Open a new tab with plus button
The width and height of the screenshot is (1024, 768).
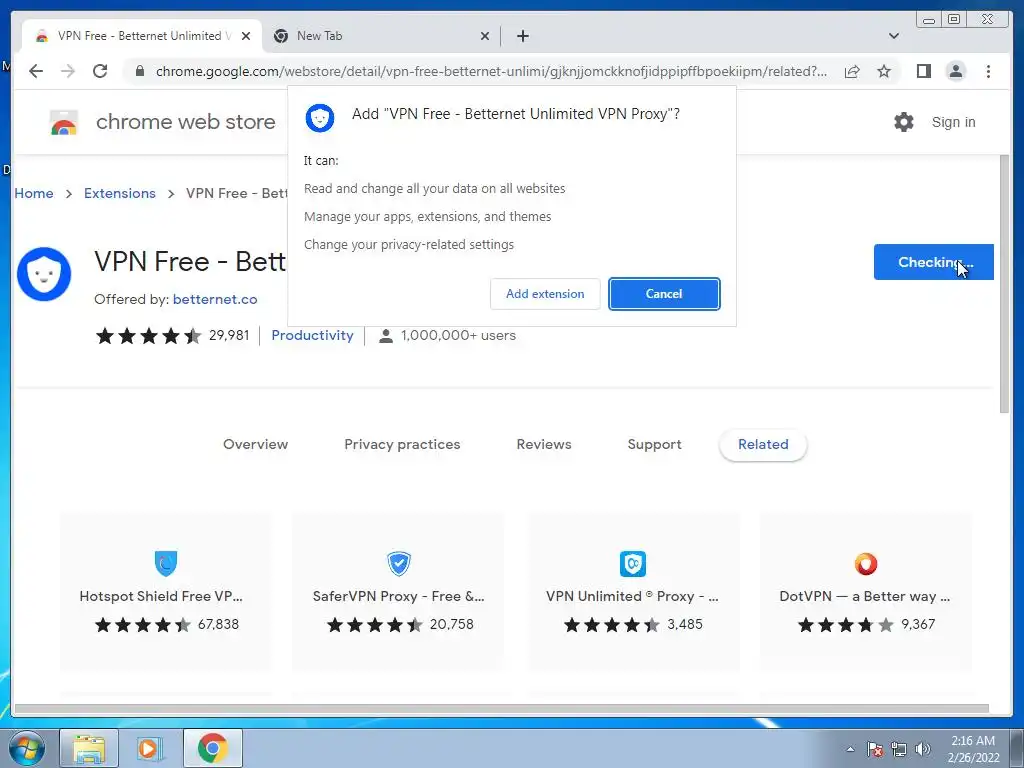pyautogui.click(x=522, y=36)
